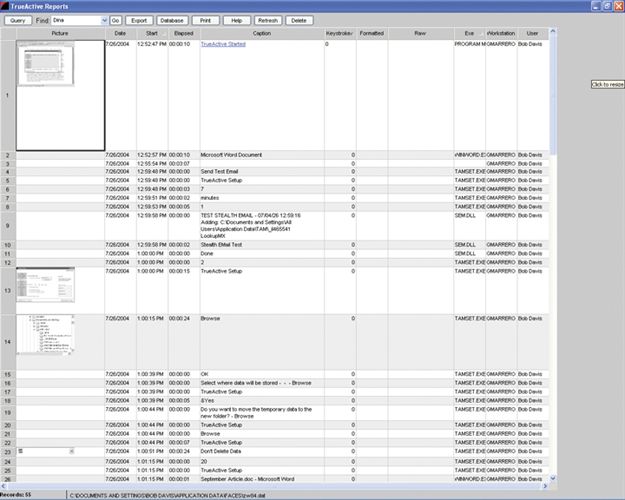Open the Database toolbar button
Screen dimensions: 625x500
[171, 20]
